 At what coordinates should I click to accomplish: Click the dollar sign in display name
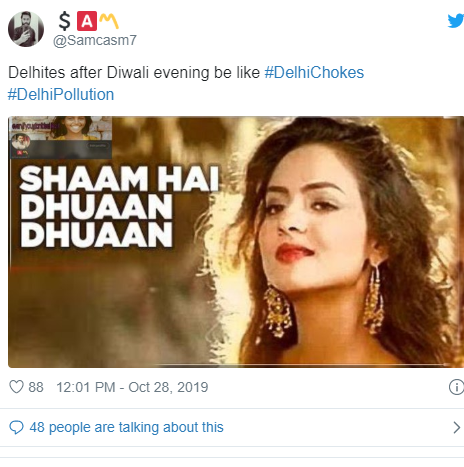[x=64, y=21]
